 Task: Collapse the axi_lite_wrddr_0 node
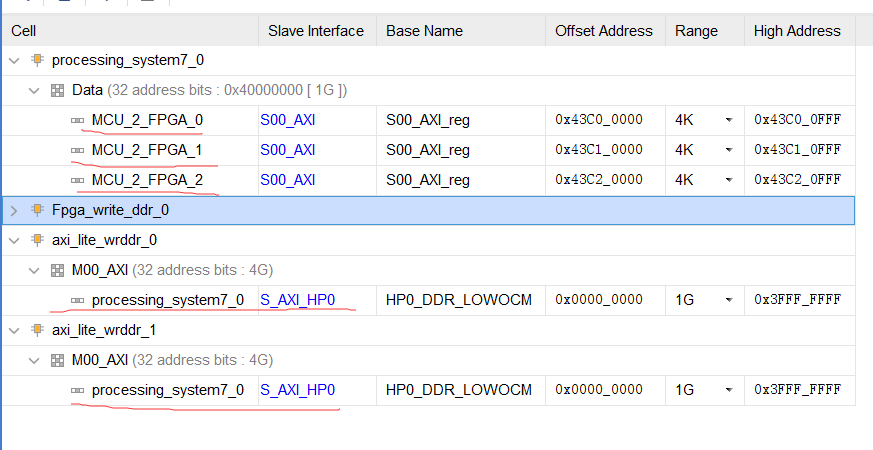click(x=14, y=240)
